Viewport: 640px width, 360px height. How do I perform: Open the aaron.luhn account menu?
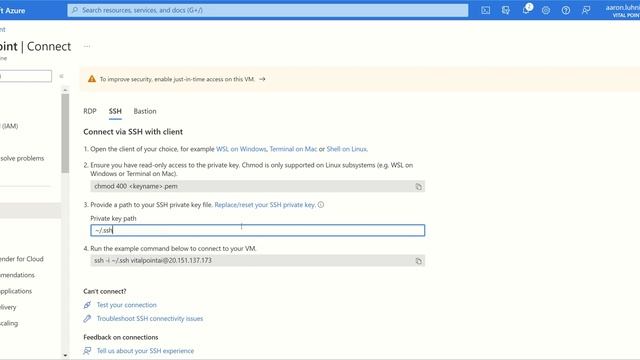coord(622,11)
